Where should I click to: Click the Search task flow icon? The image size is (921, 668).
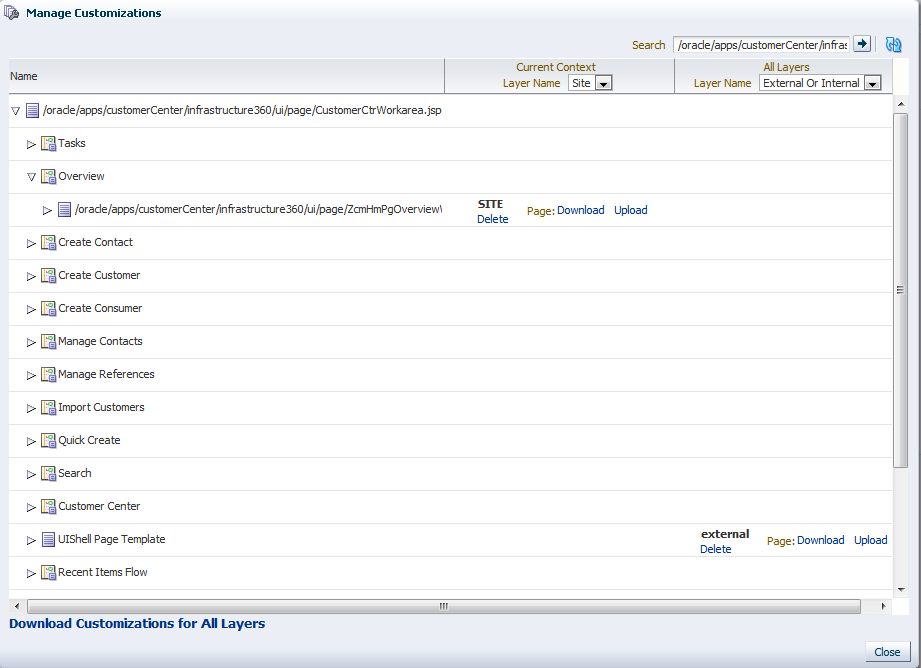[48, 473]
